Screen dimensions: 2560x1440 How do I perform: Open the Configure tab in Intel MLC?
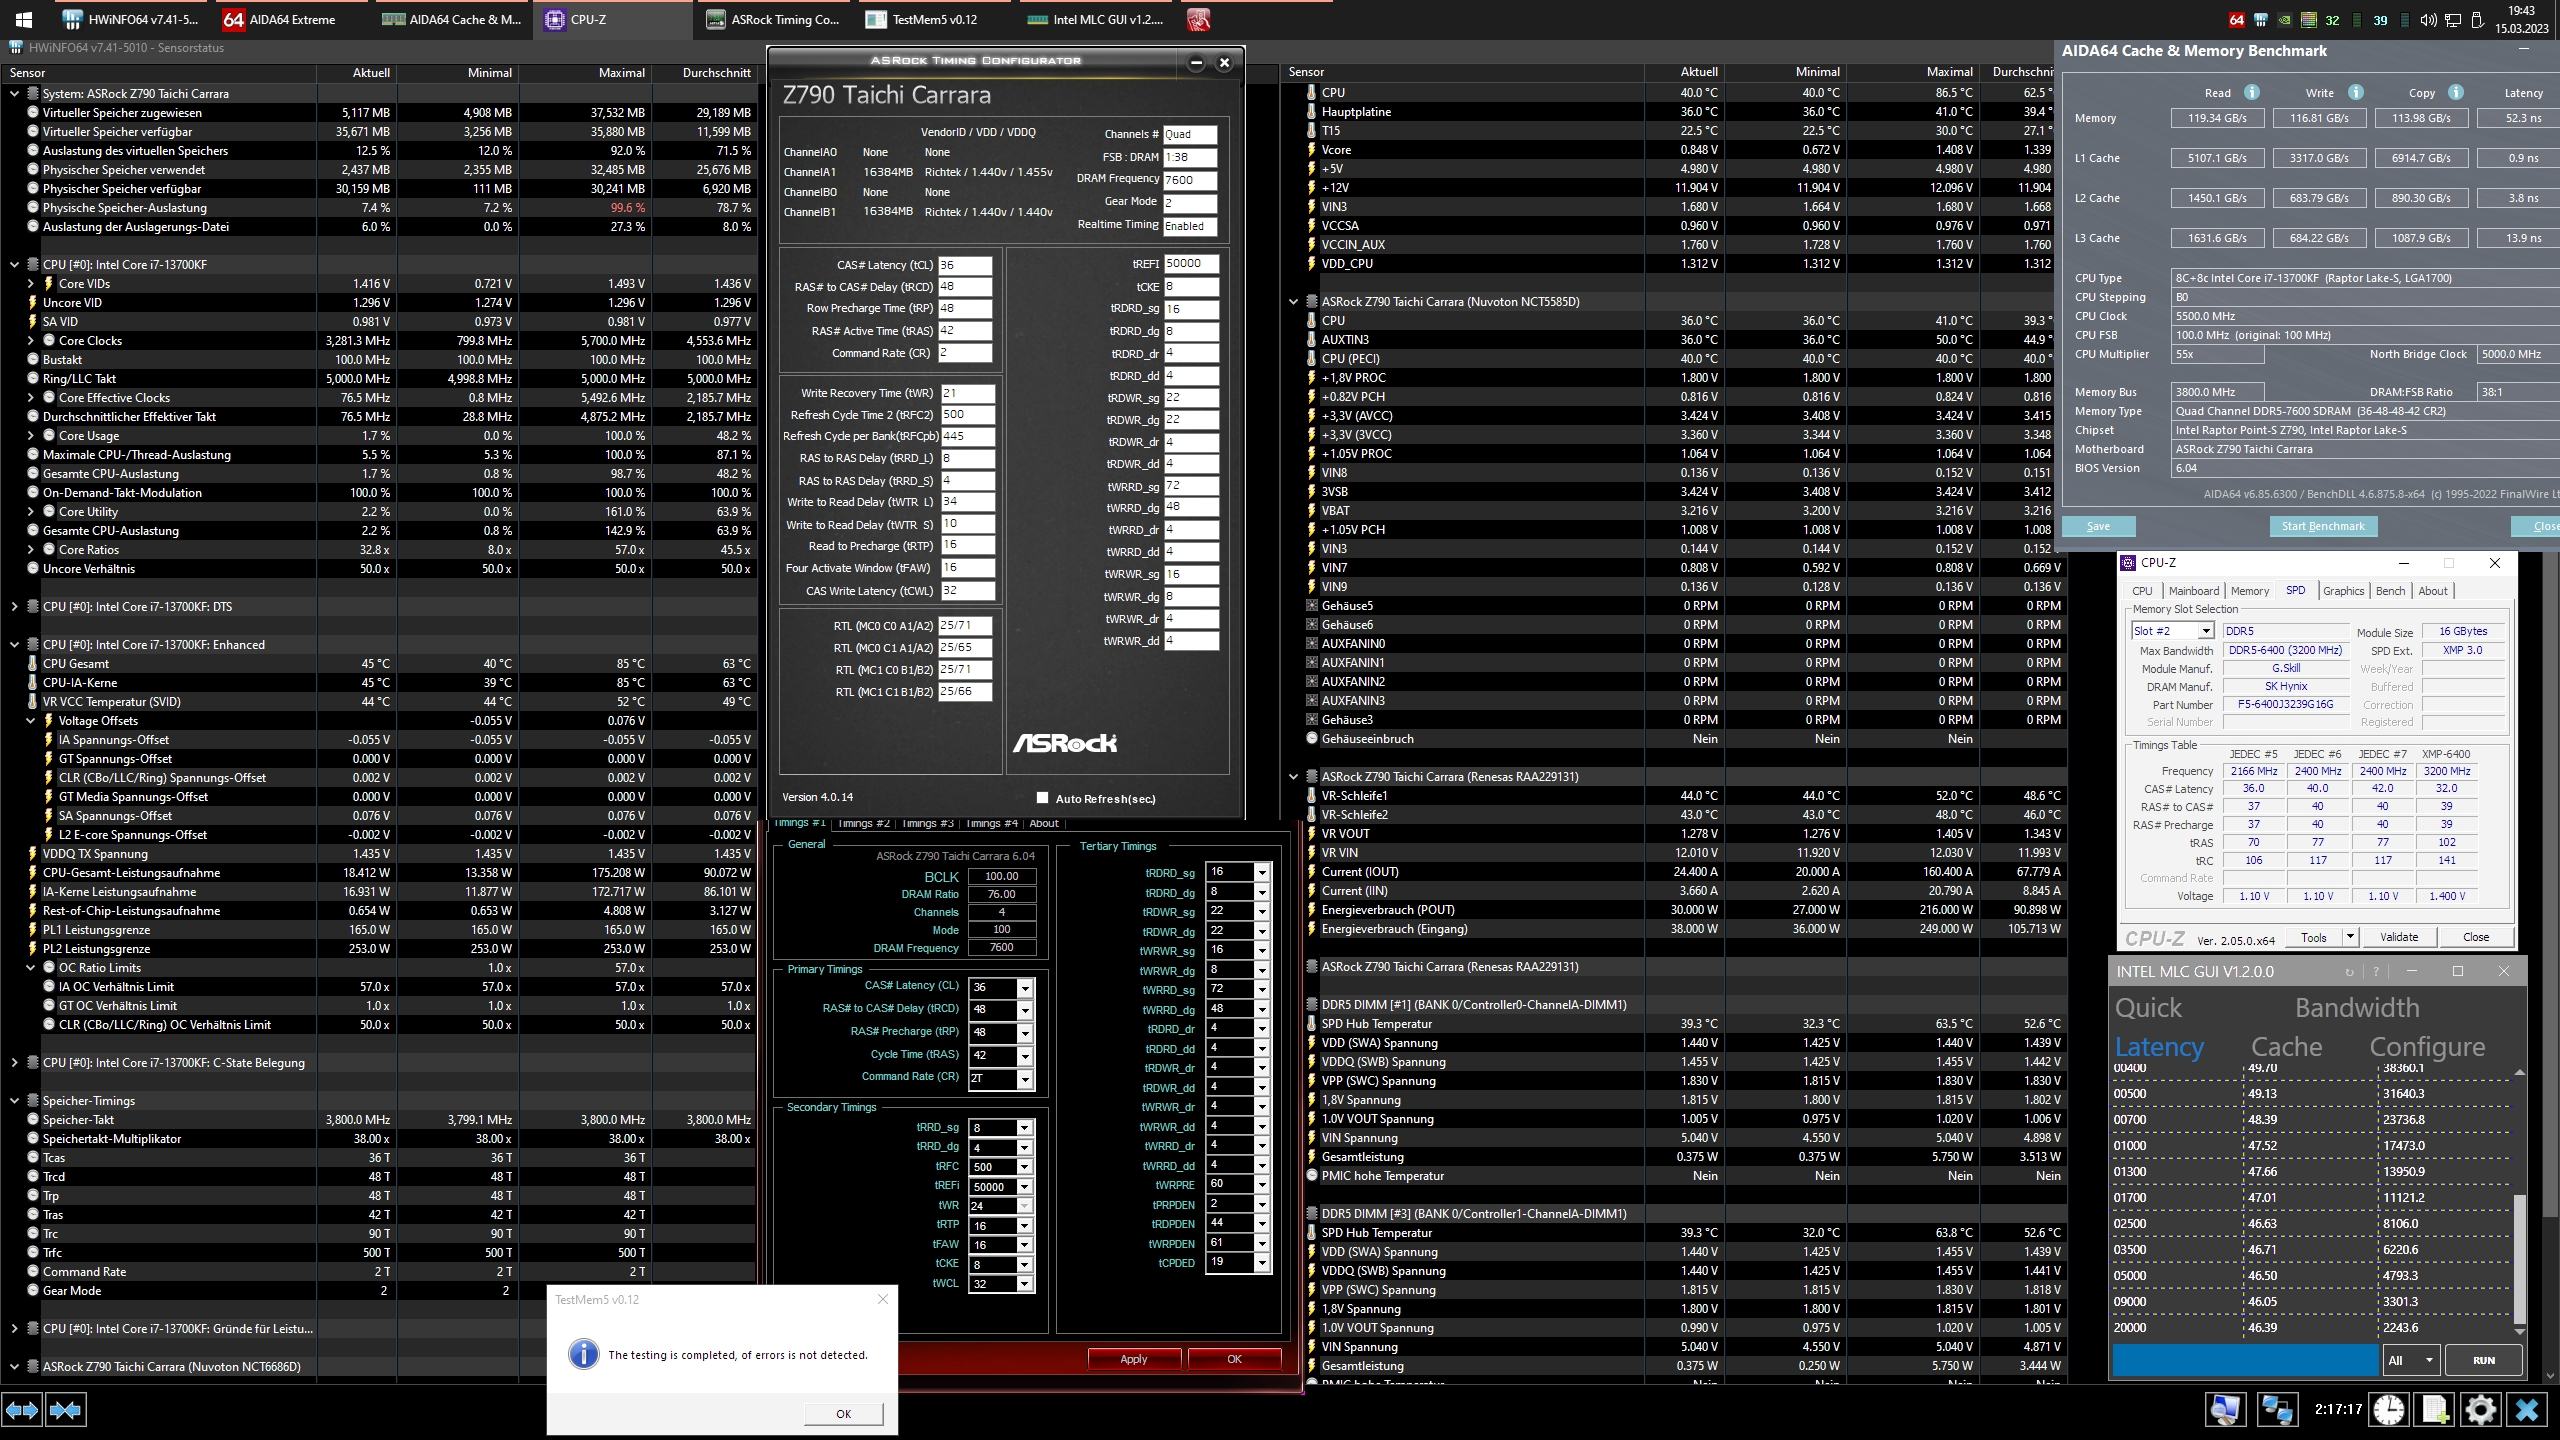pos(2427,1047)
